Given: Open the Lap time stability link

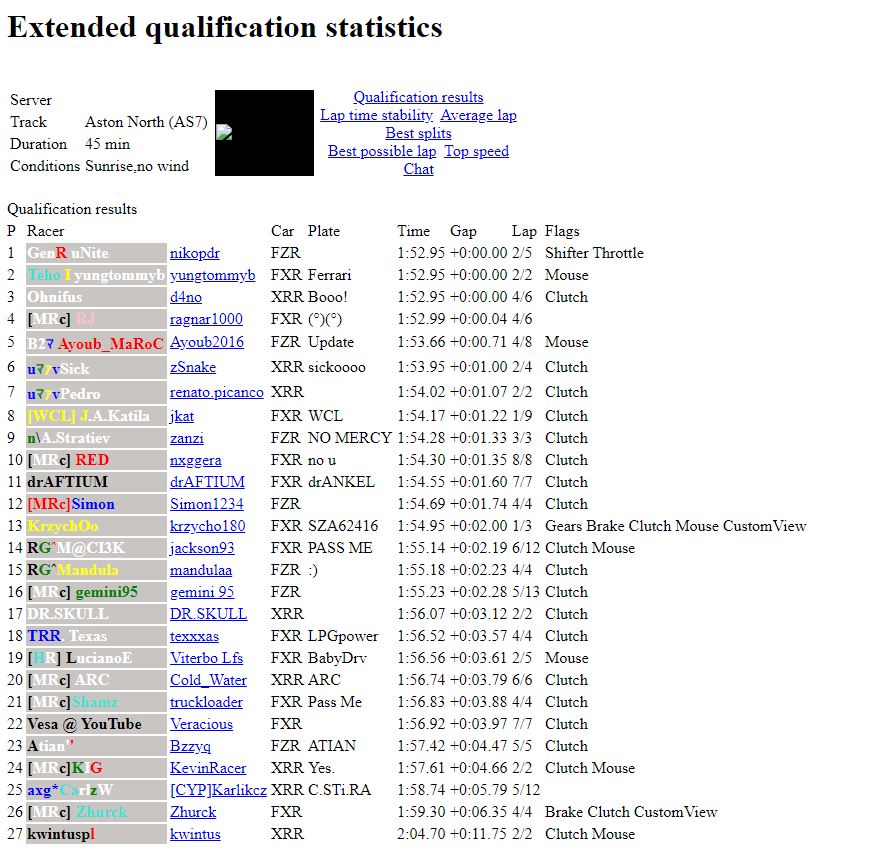Looking at the screenshot, I should (377, 115).
